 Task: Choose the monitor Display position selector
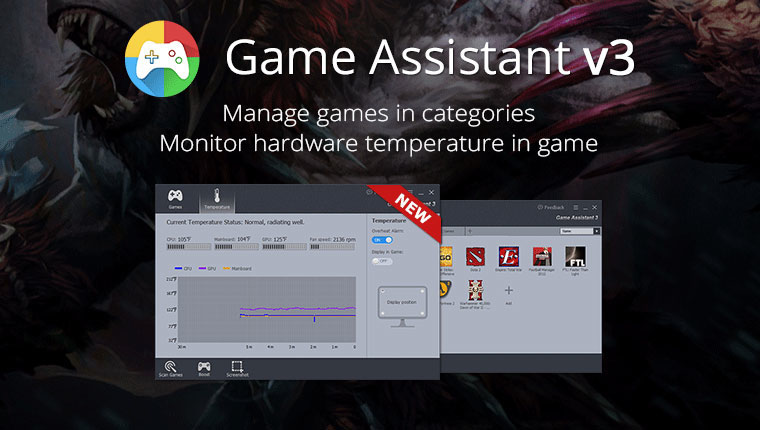pos(402,307)
